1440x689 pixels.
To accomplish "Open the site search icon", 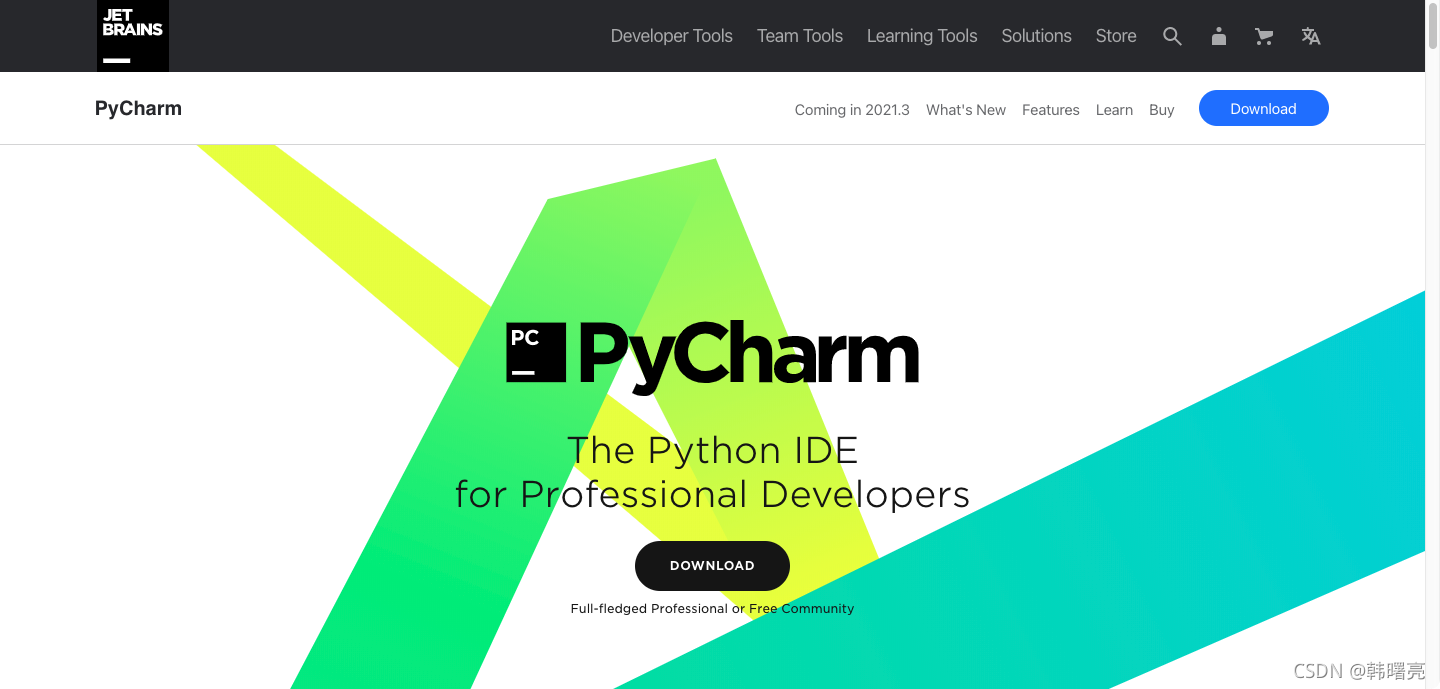I will pyautogui.click(x=1172, y=36).
